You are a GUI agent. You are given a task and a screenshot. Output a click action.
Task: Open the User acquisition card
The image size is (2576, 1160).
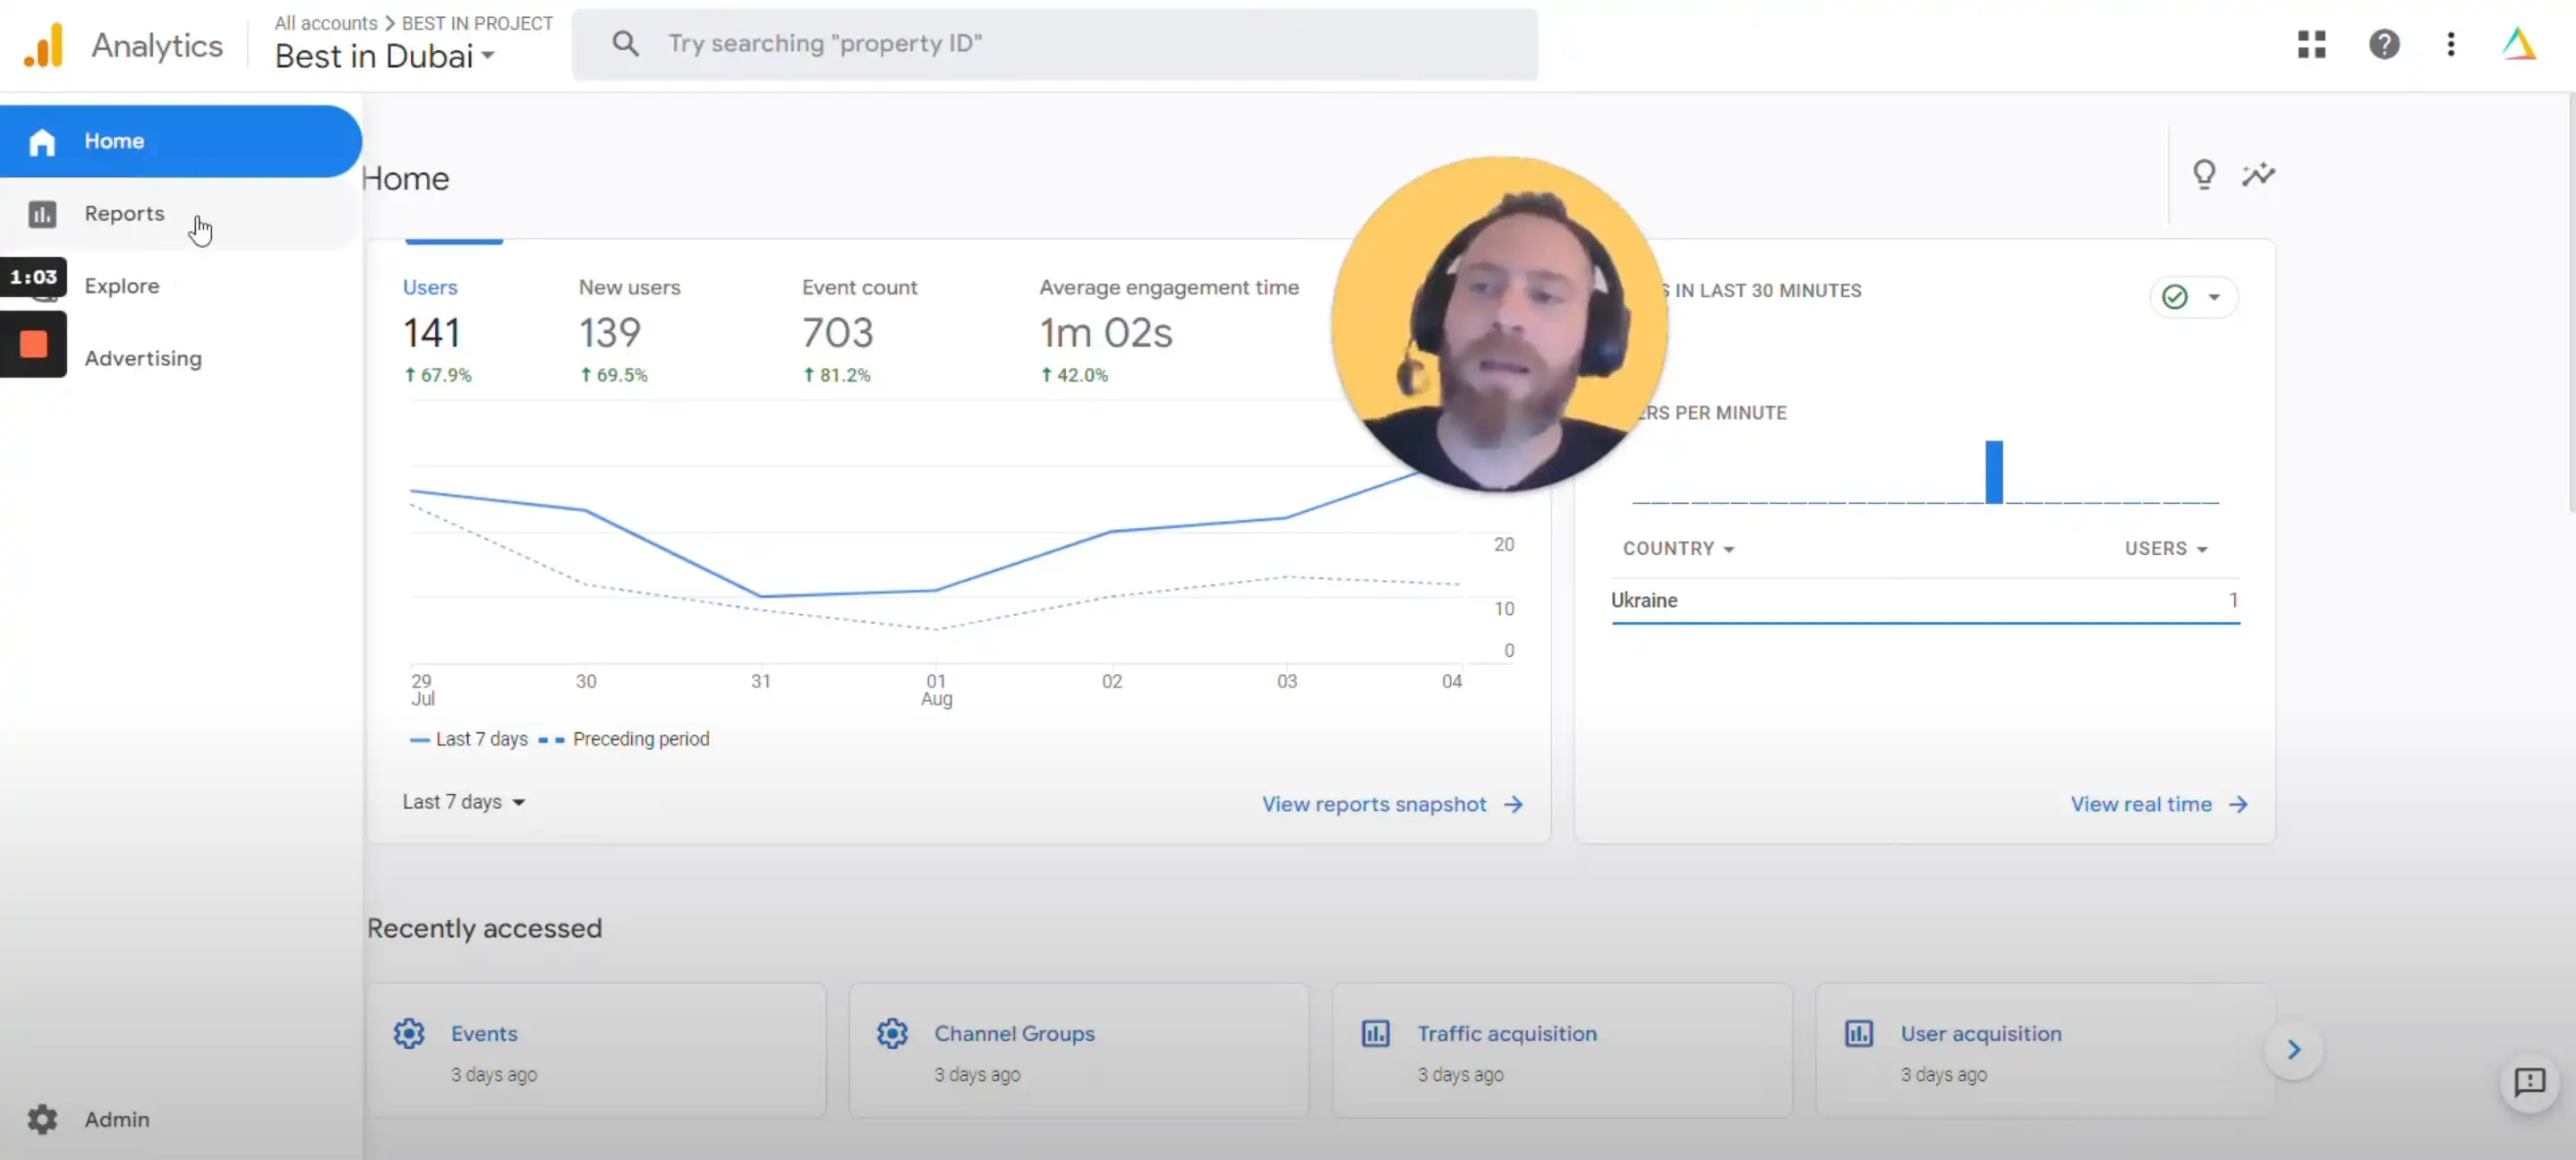point(2045,1049)
